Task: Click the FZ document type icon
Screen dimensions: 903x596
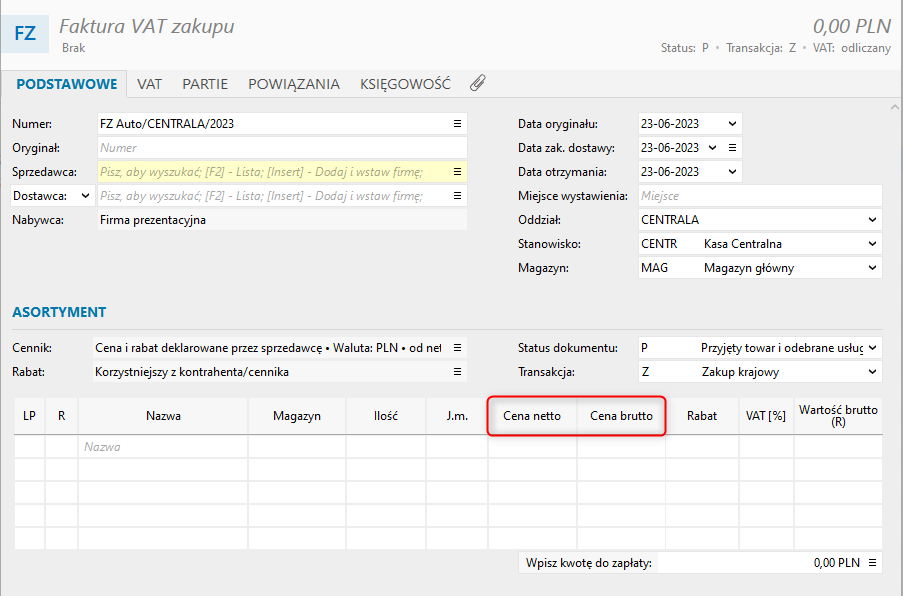Action: pos(26,33)
